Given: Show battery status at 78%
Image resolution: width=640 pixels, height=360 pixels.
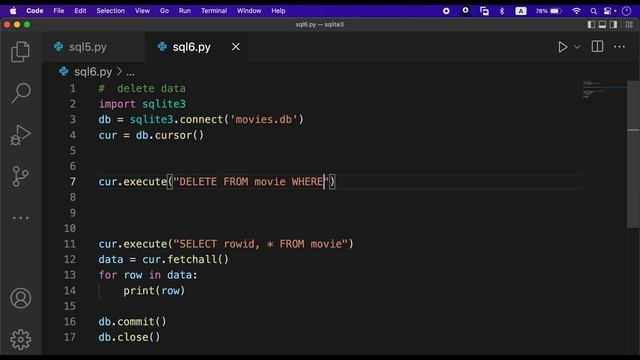Looking at the screenshot, I should 549,11.
